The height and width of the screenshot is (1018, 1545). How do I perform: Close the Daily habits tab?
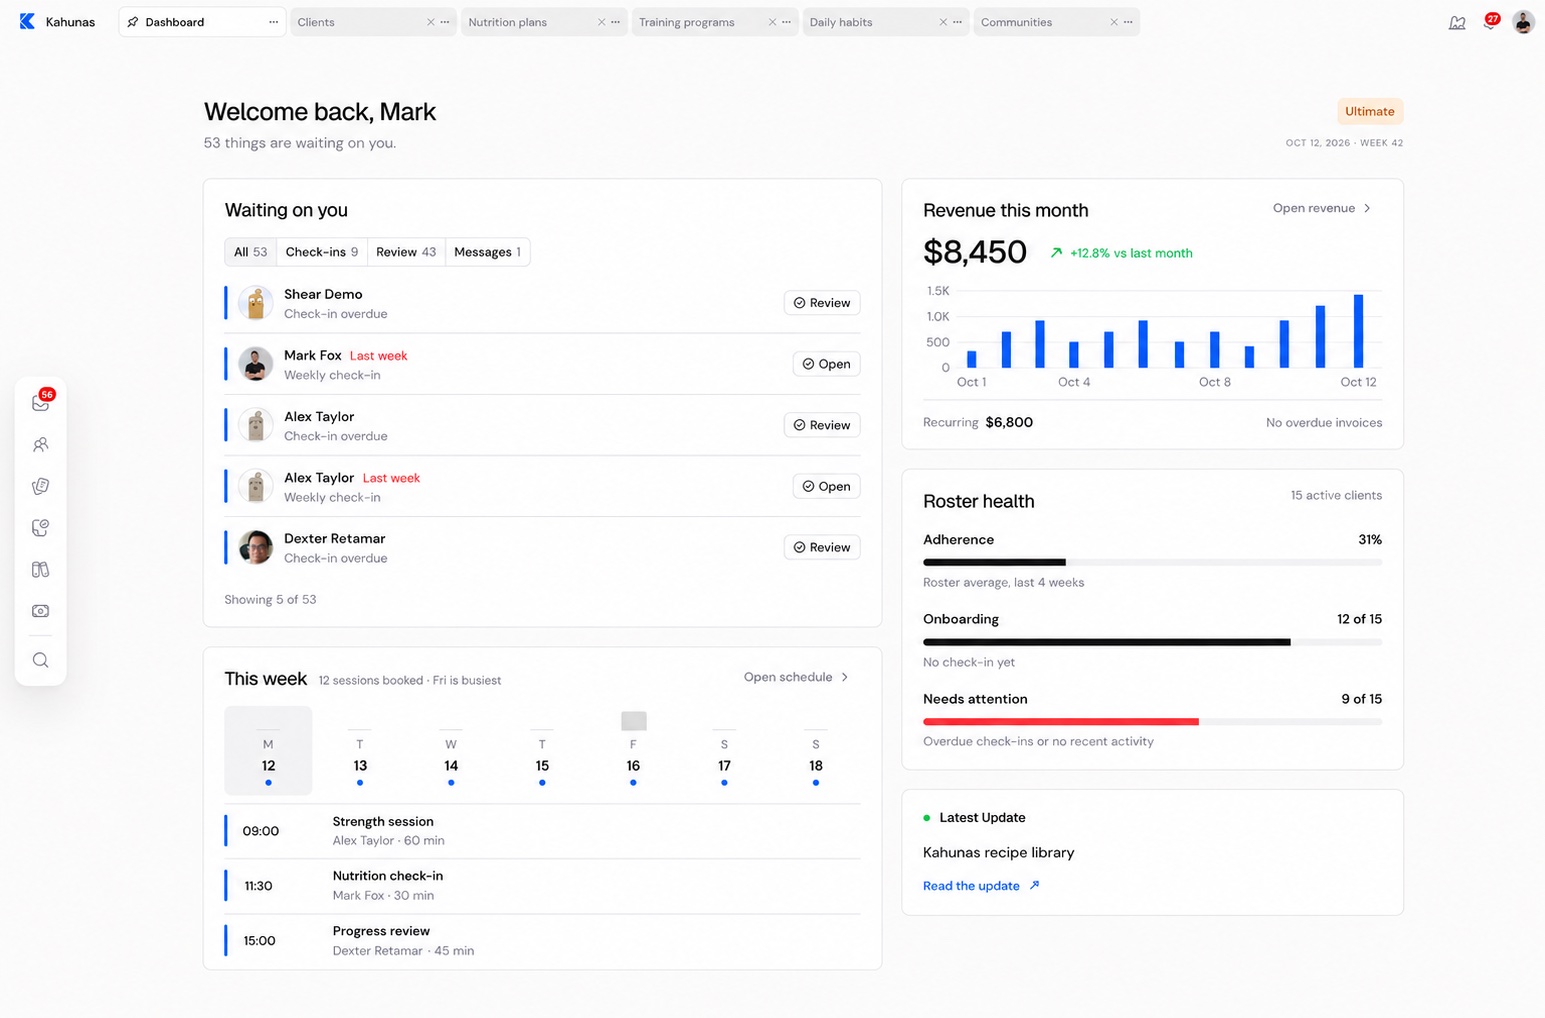[x=943, y=22]
